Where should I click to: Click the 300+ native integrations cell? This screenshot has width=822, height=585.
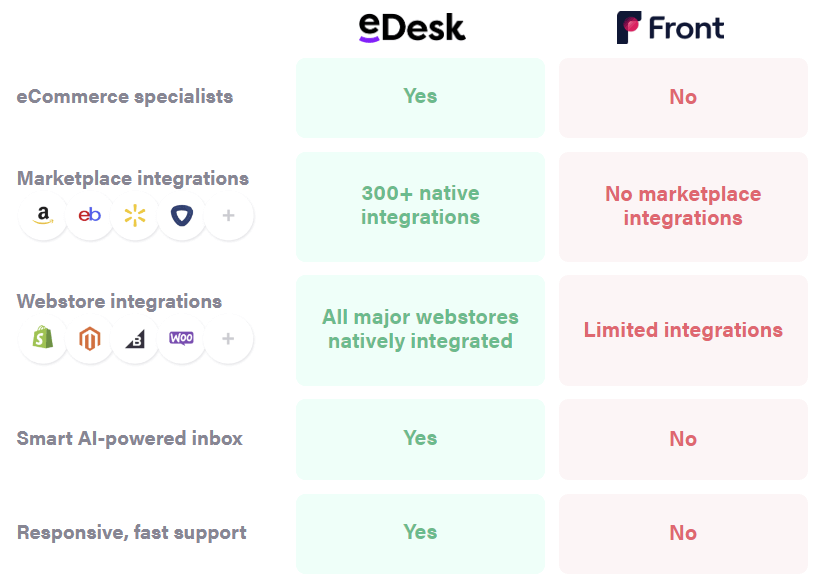(420, 207)
